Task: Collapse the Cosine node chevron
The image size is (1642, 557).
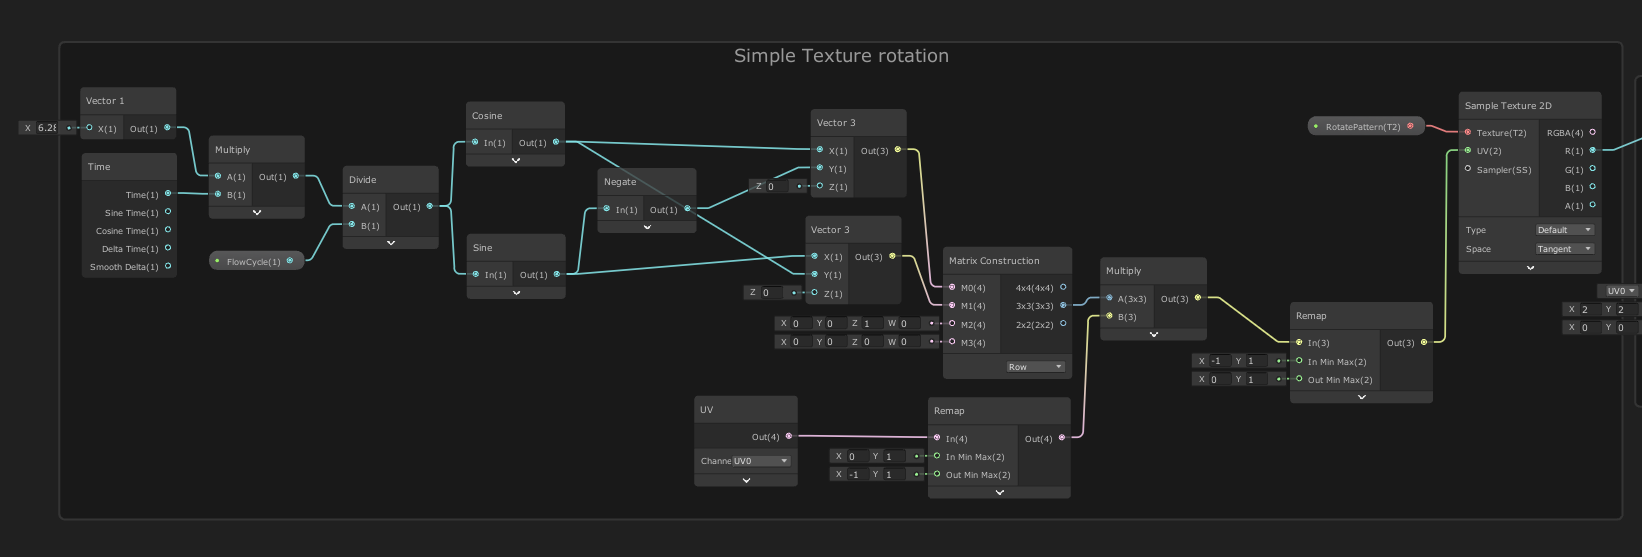Action: [x=516, y=160]
